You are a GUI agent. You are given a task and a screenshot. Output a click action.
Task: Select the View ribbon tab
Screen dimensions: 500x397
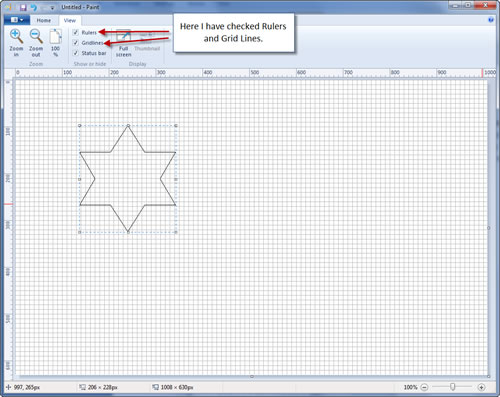click(x=70, y=20)
